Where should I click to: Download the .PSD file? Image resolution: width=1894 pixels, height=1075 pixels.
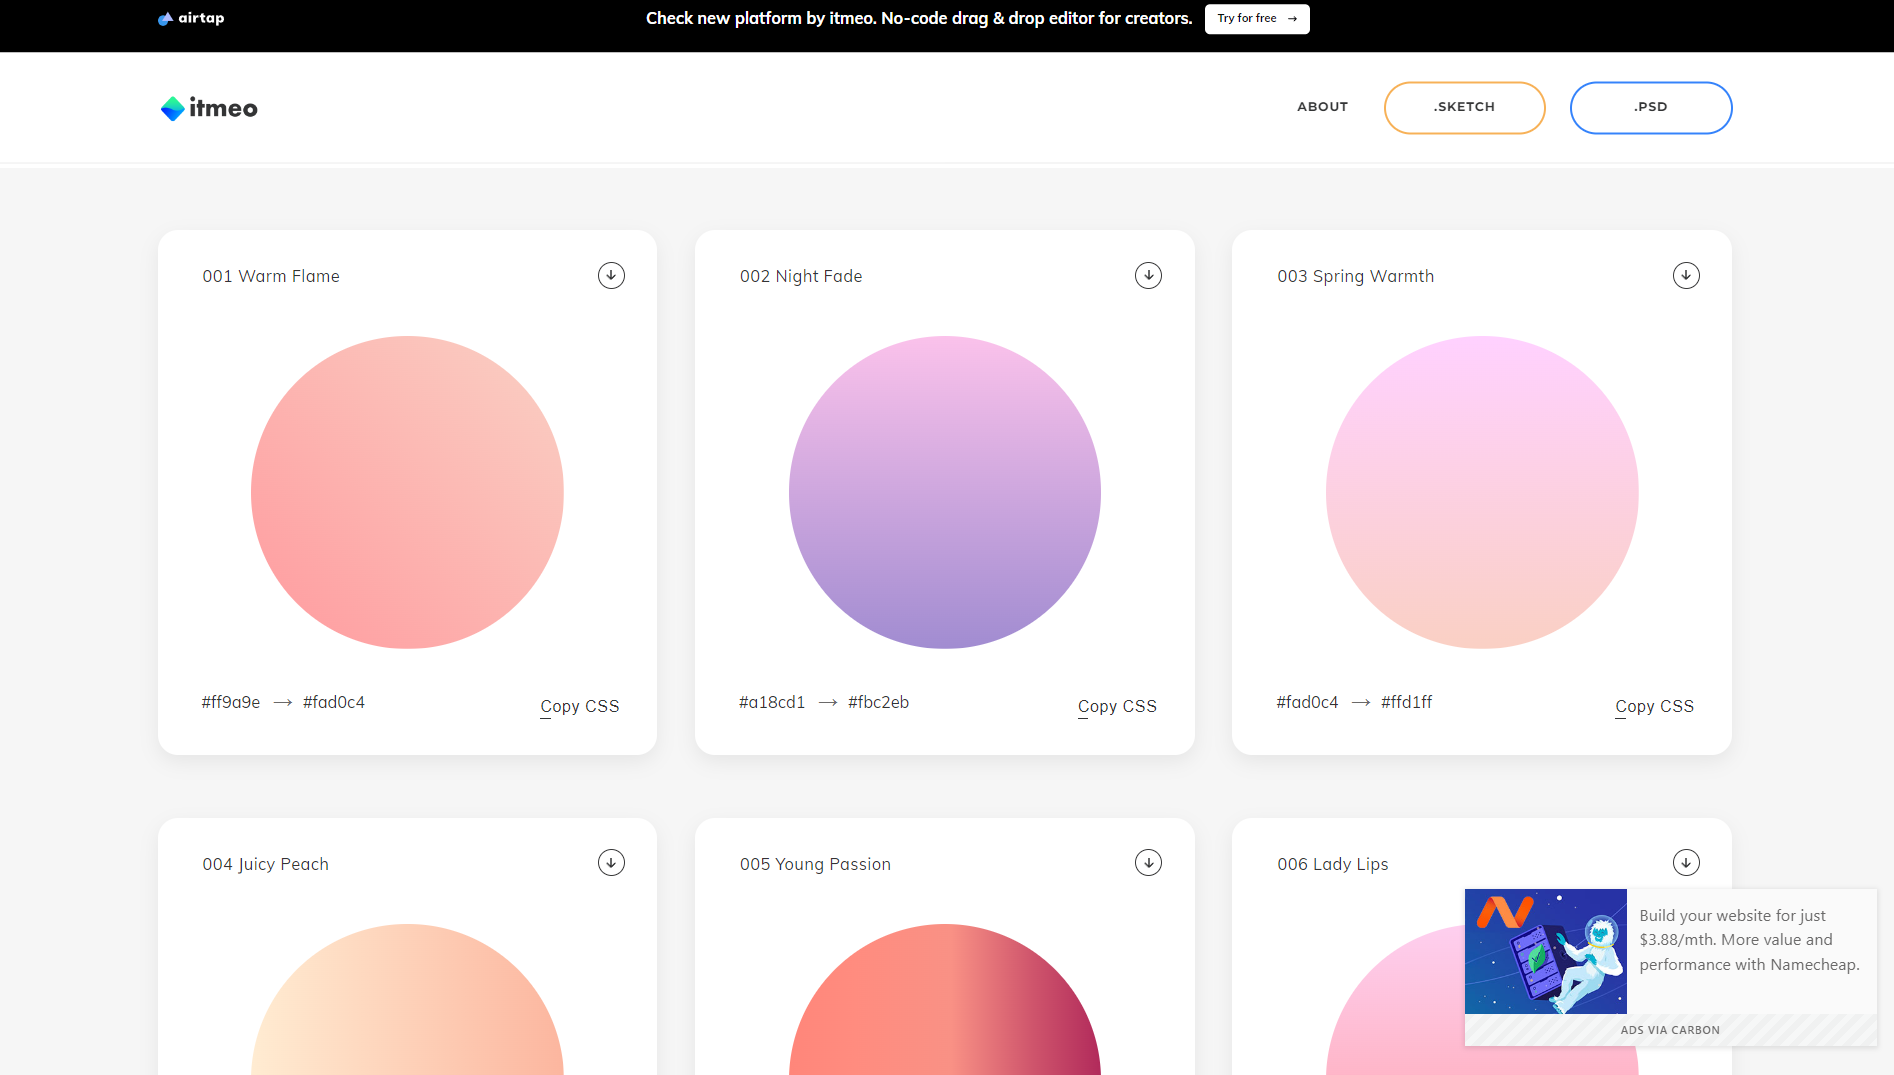coord(1651,107)
